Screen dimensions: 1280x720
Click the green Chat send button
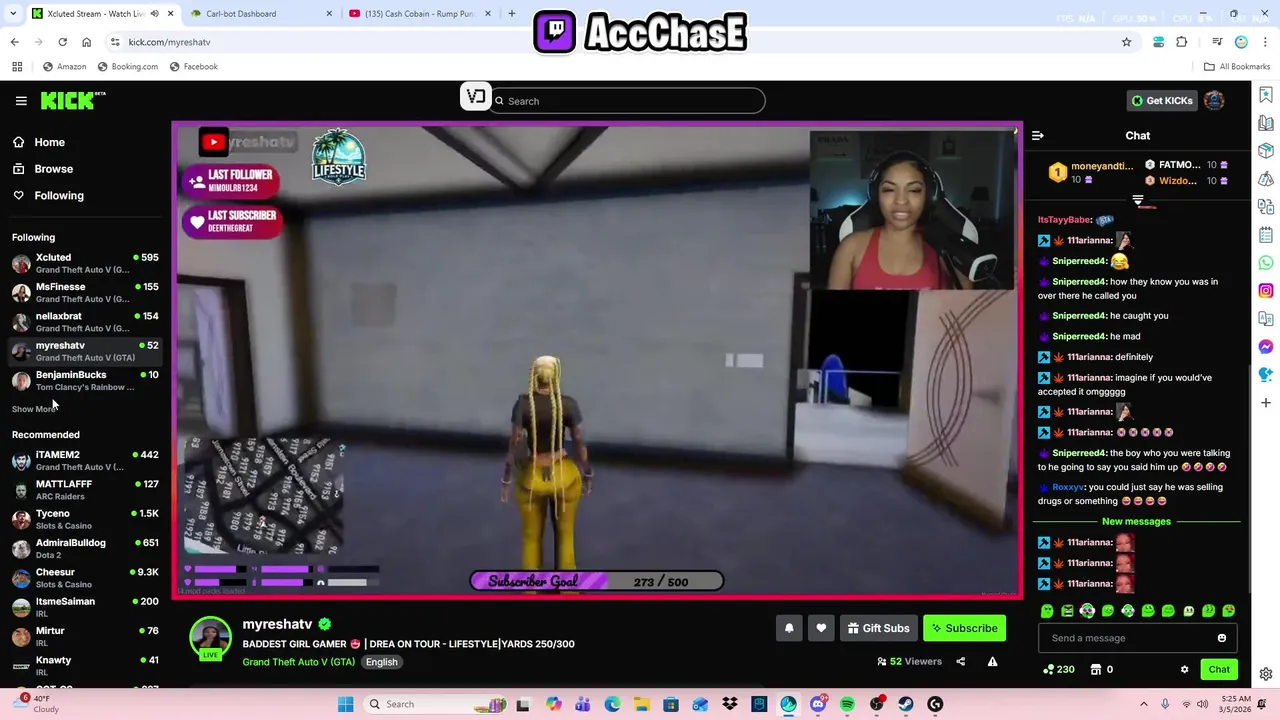[x=1219, y=670]
